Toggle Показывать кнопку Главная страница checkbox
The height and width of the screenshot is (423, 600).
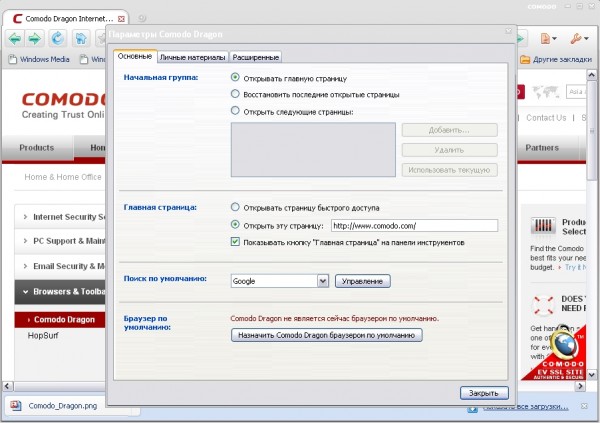(x=235, y=242)
